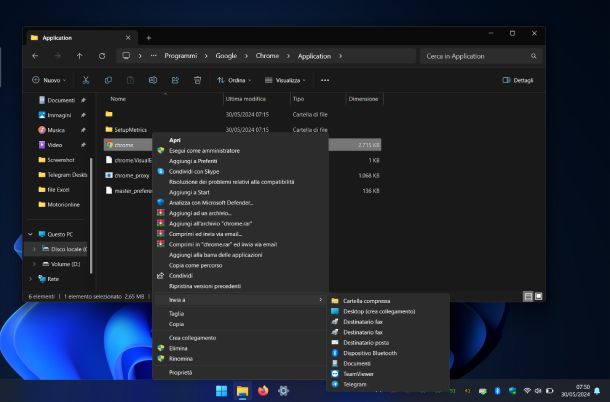Select the SetupMetrics folder row

pos(243,130)
